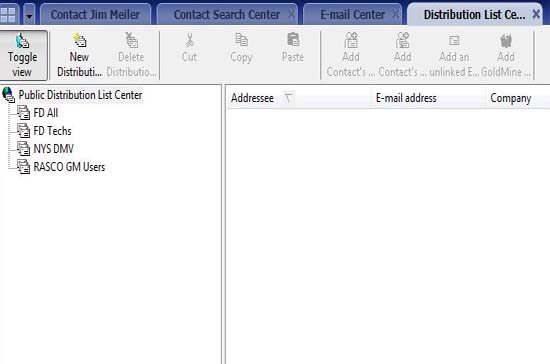Screen dimensions: 550x364
Task: Close the Distribution List Center tab
Action: (x=536, y=14)
